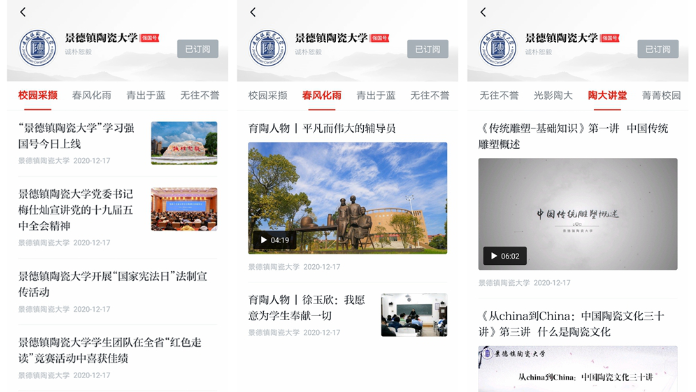This screenshot has height=392, width=696.
Task: Open 中国陶瓷文化三十讲 video thumbnail
Action: pos(578,369)
